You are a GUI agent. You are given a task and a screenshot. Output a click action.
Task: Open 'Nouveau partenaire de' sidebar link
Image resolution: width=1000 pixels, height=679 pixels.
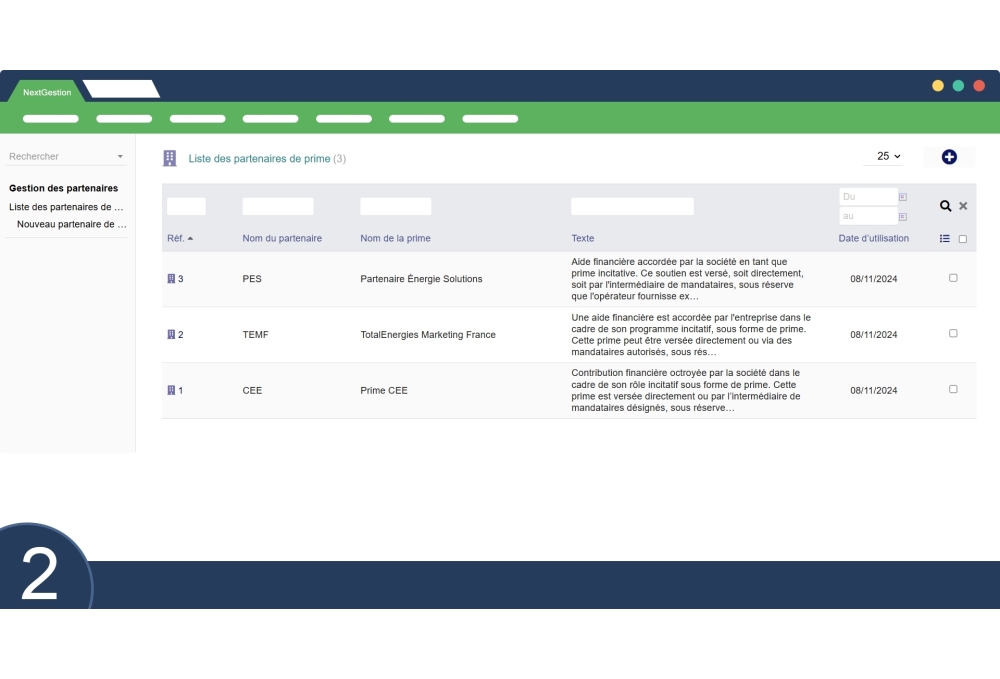point(71,224)
